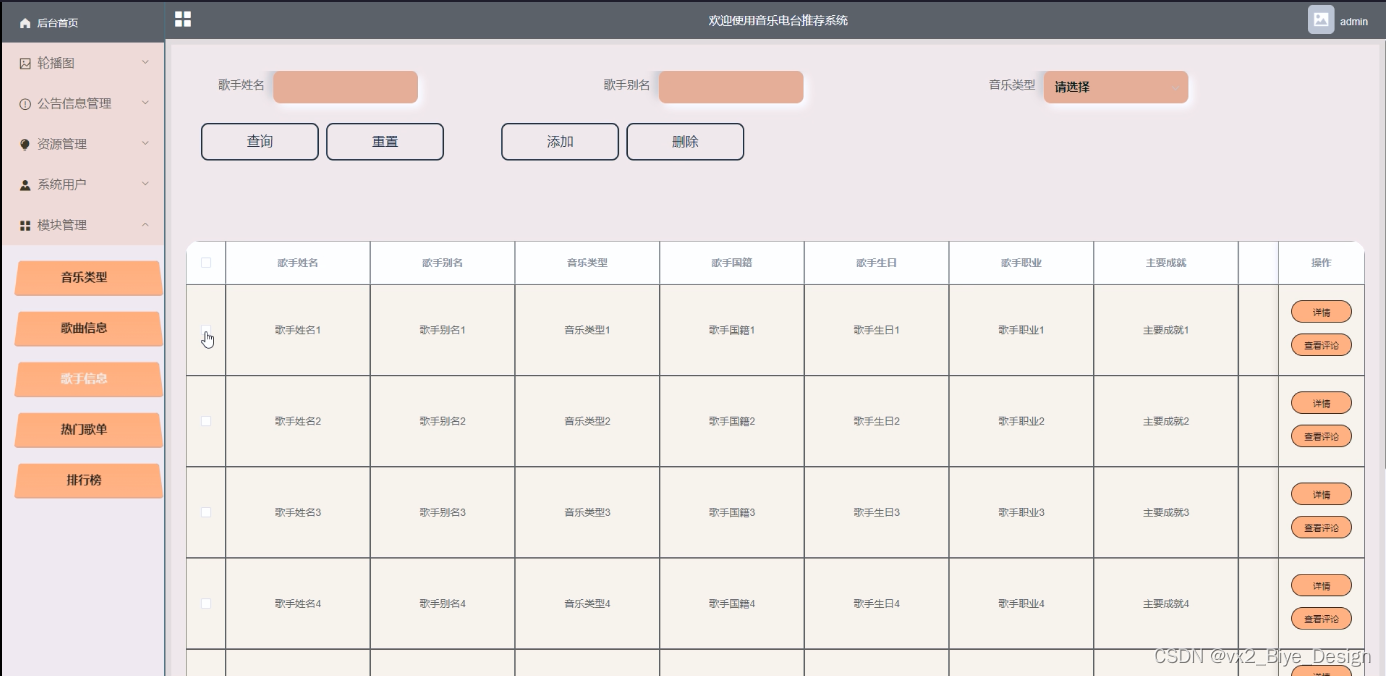
Task: Click the 歌手生日1 cell
Action: point(876,330)
